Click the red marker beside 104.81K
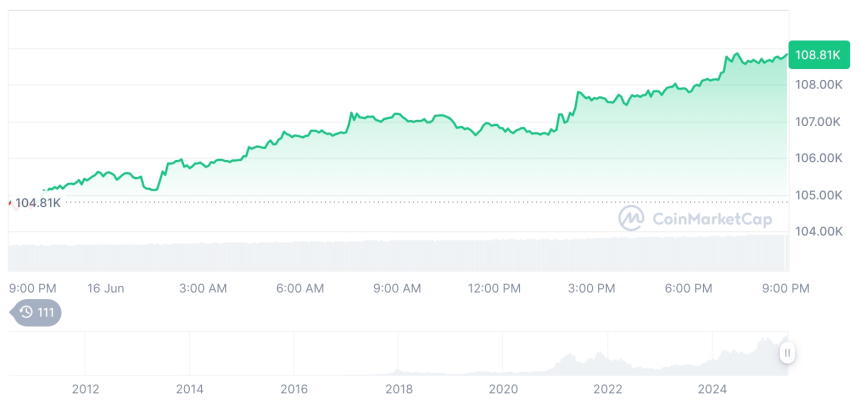 pos(10,203)
